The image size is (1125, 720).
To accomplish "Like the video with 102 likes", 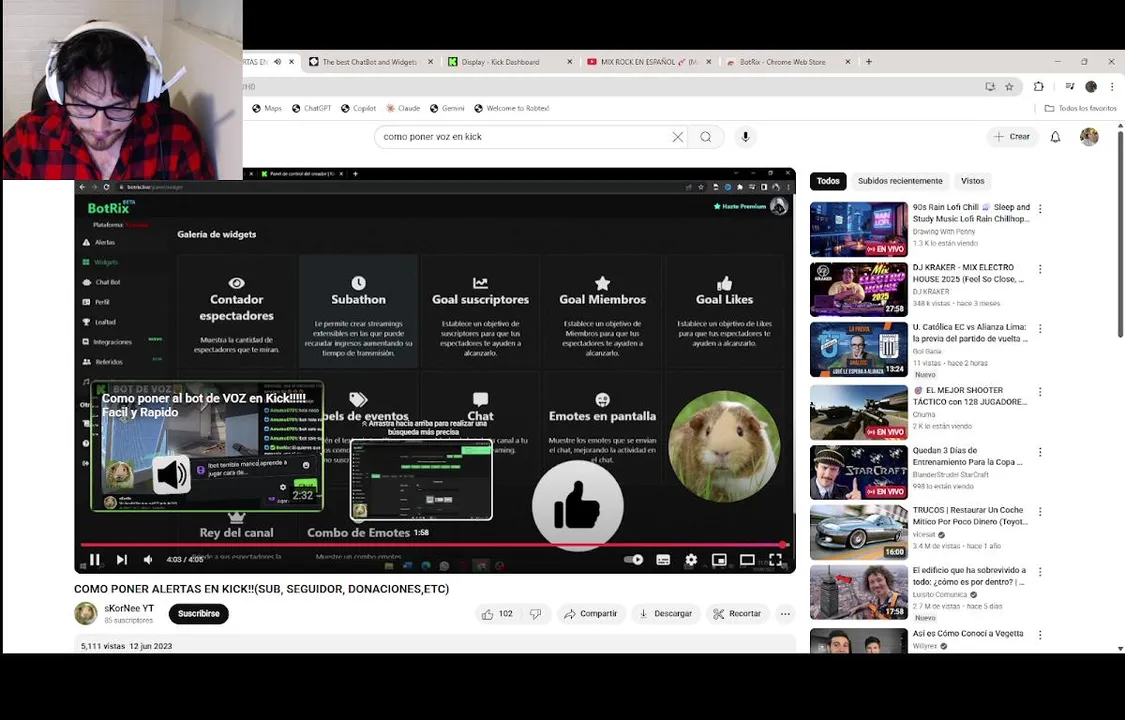I will [x=497, y=614].
